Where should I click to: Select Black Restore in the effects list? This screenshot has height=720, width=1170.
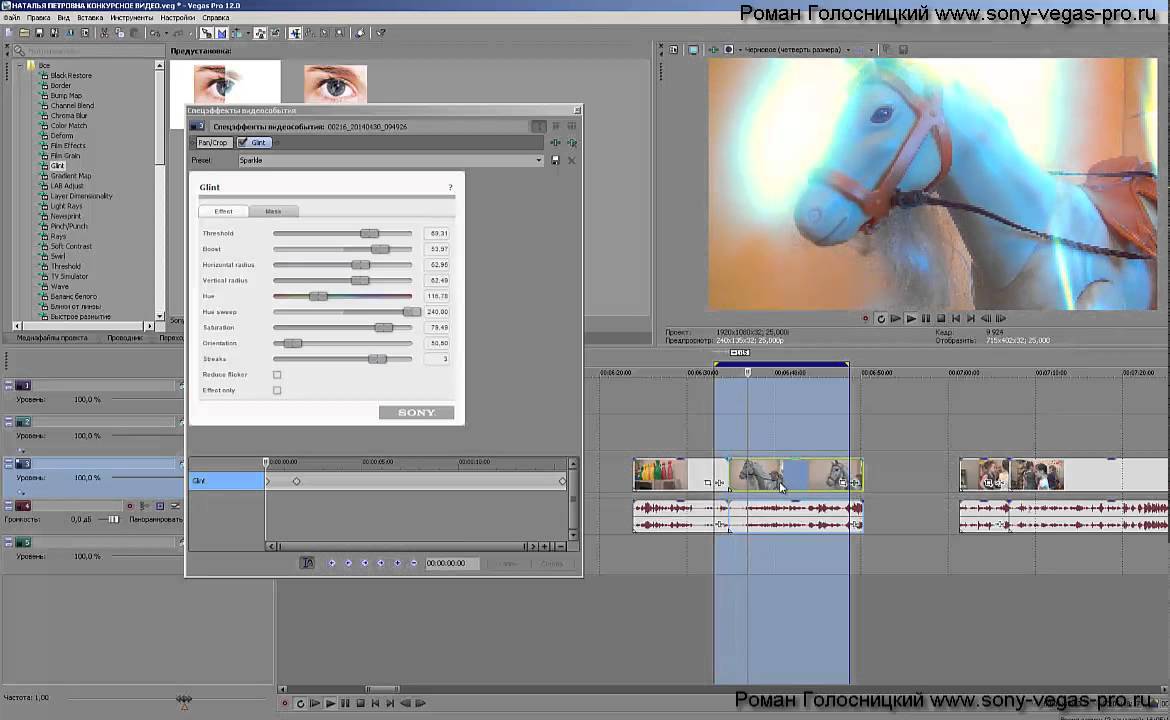[x=71, y=75]
